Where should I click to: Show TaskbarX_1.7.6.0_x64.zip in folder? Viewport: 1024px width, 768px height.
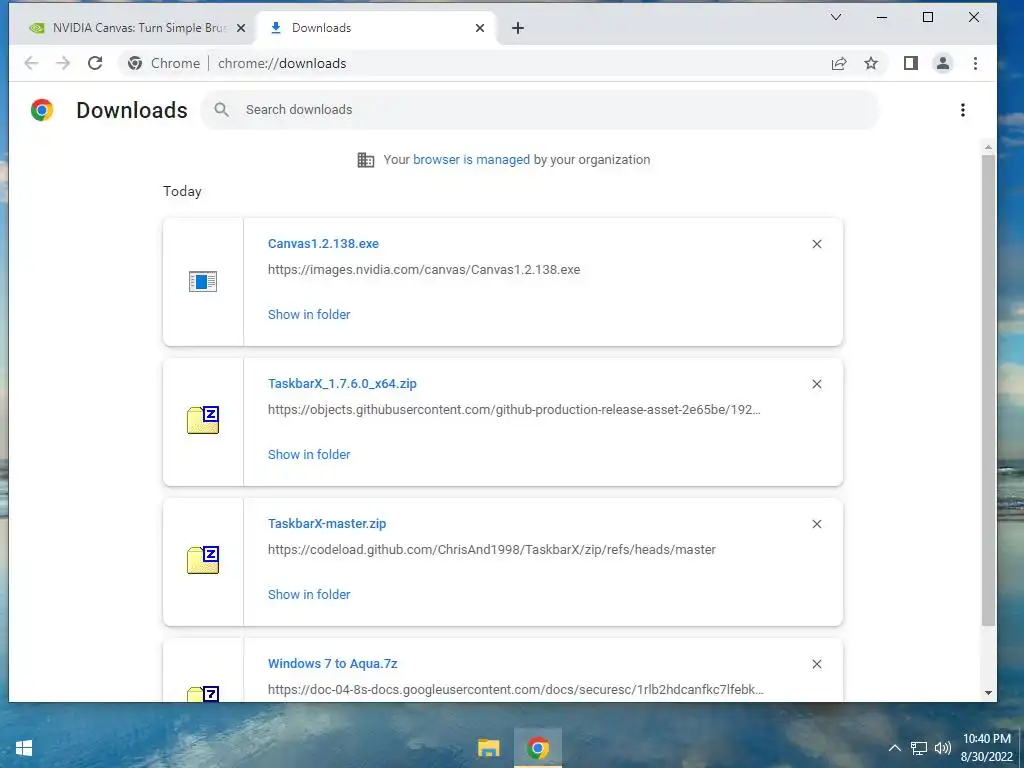pyautogui.click(x=309, y=455)
